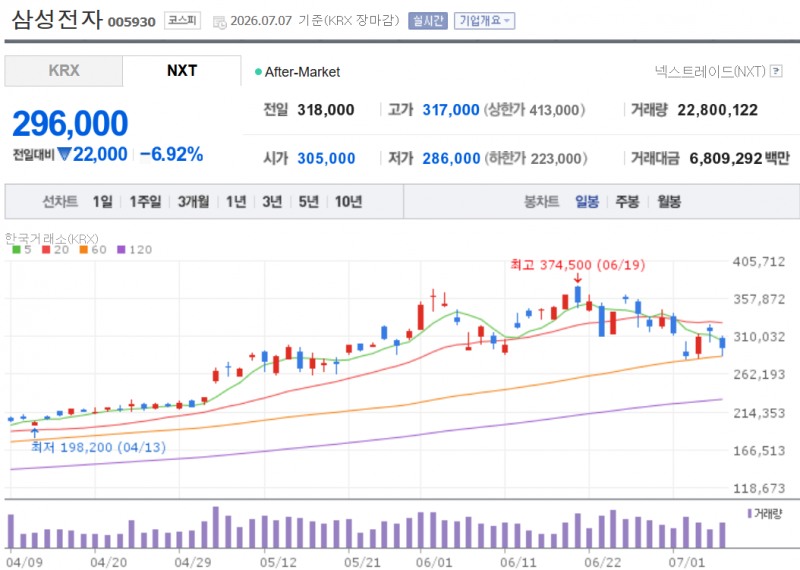The image size is (800, 570).
Task: Click the purple 120-day average legend swatch
Action: [121, 250]
